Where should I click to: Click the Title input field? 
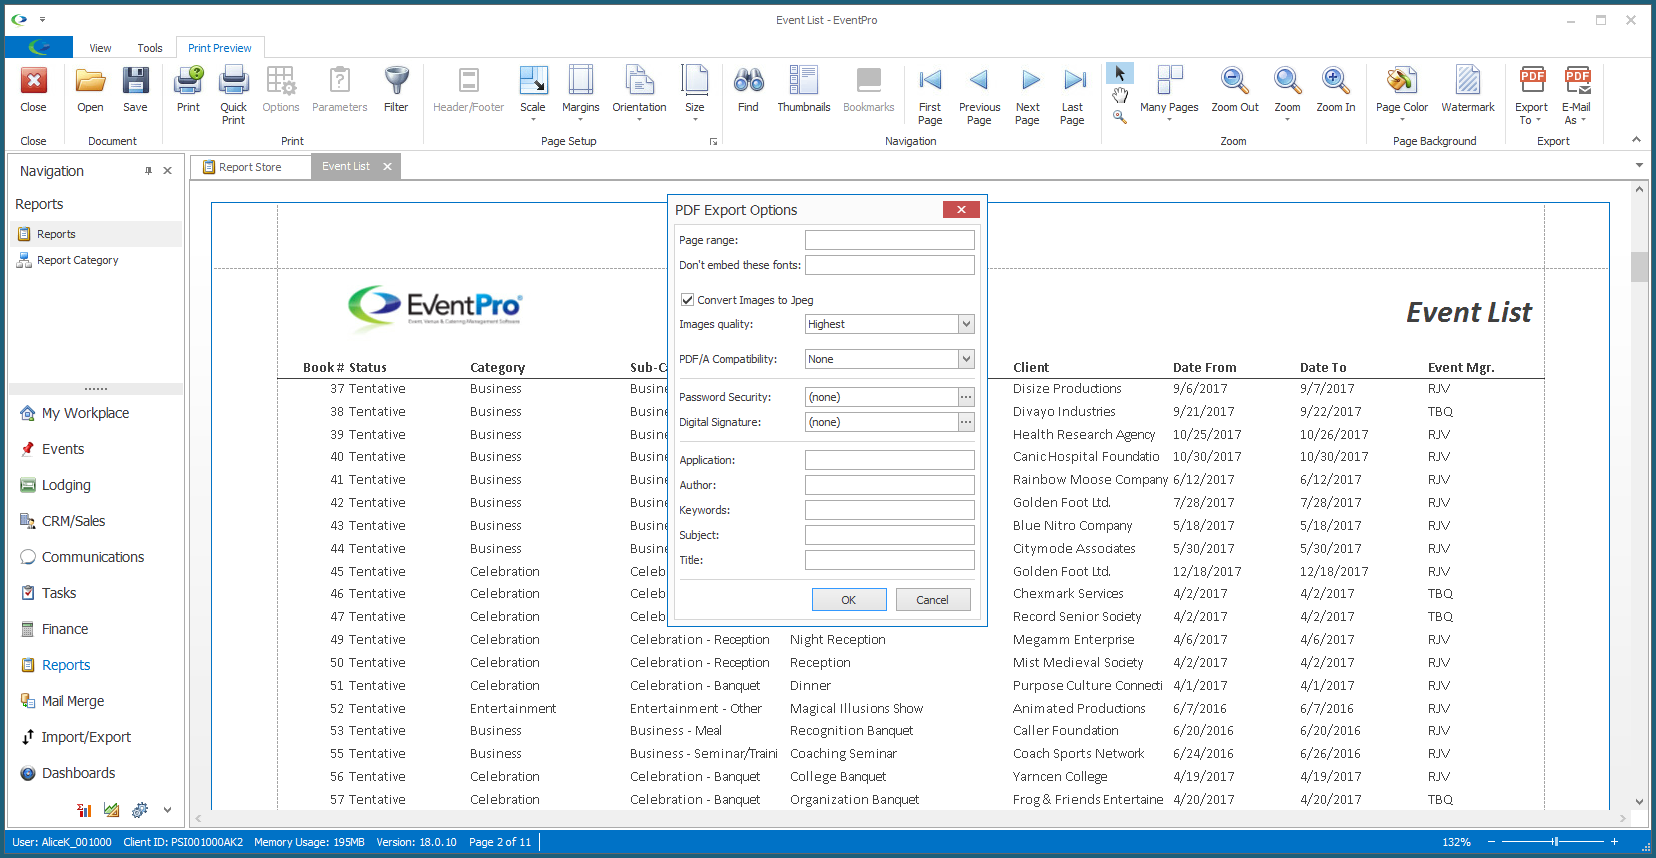[x=890, y=560]
